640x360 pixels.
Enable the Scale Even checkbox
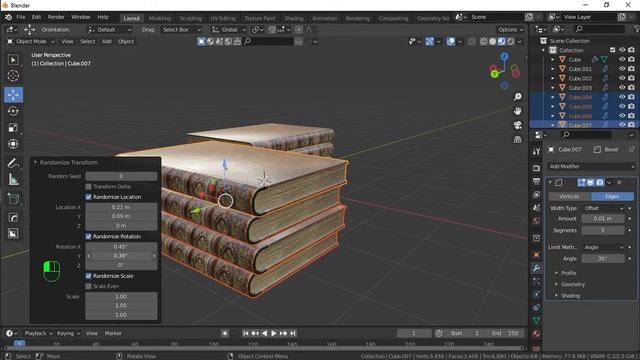(89, 286)
